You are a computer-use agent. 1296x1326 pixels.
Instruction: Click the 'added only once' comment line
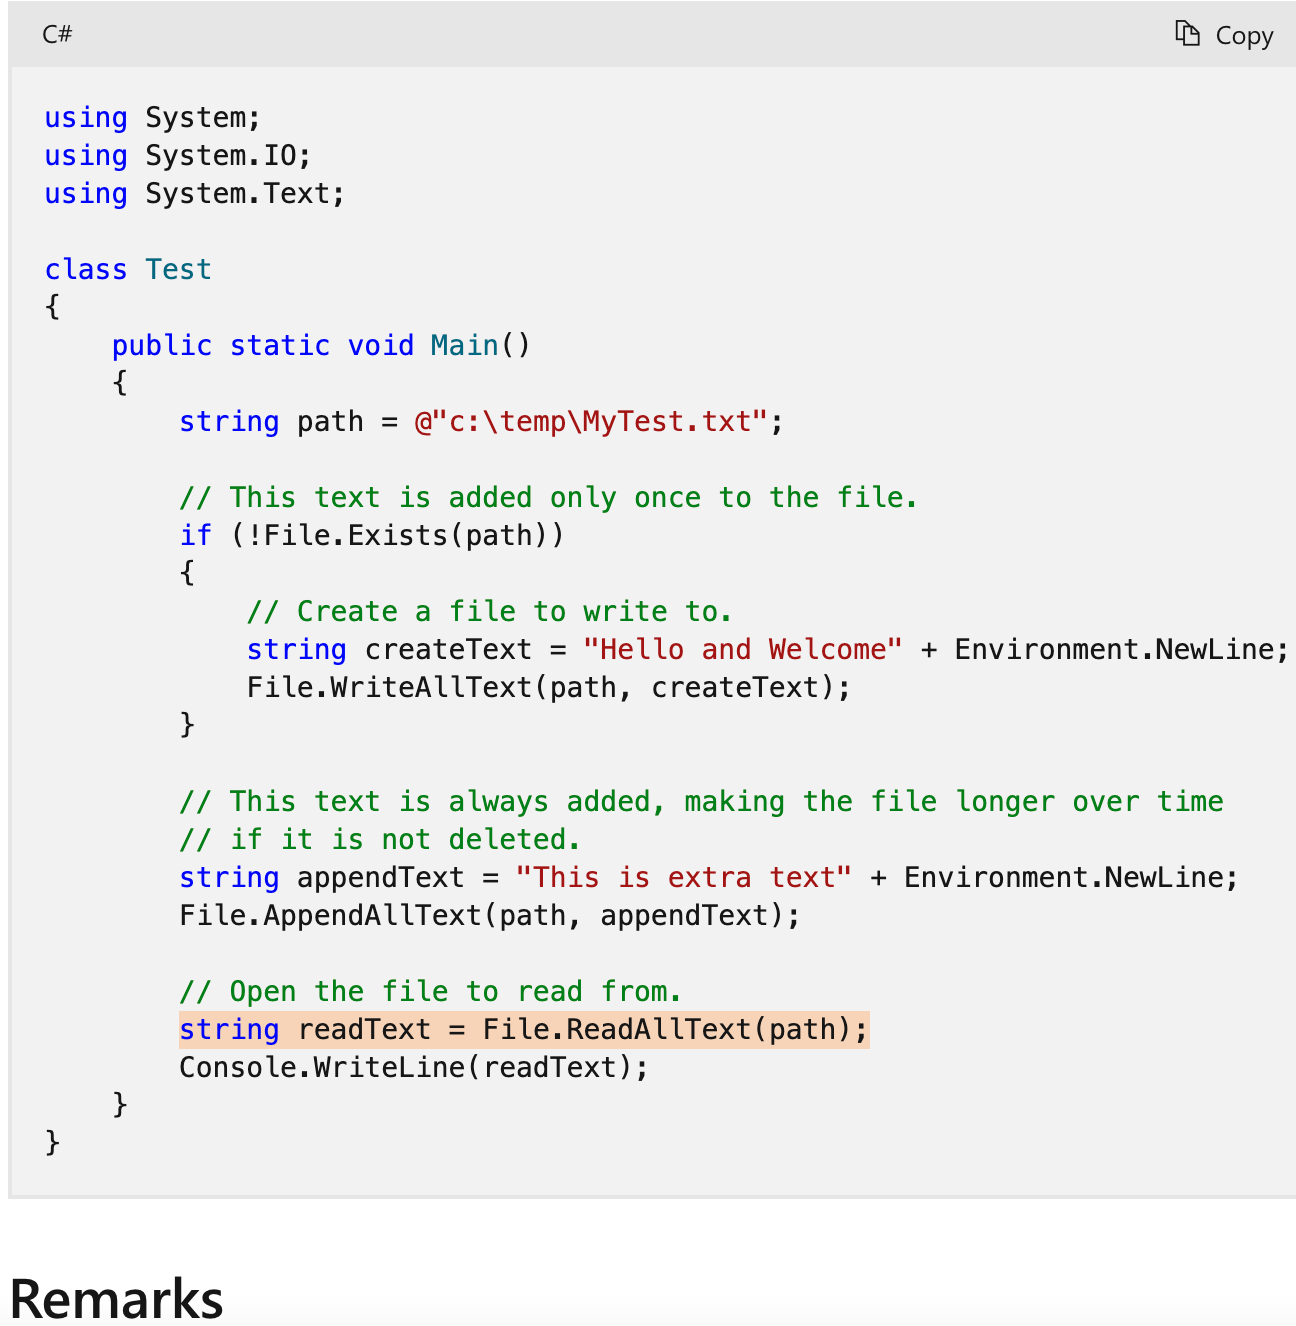pos(548,498)
